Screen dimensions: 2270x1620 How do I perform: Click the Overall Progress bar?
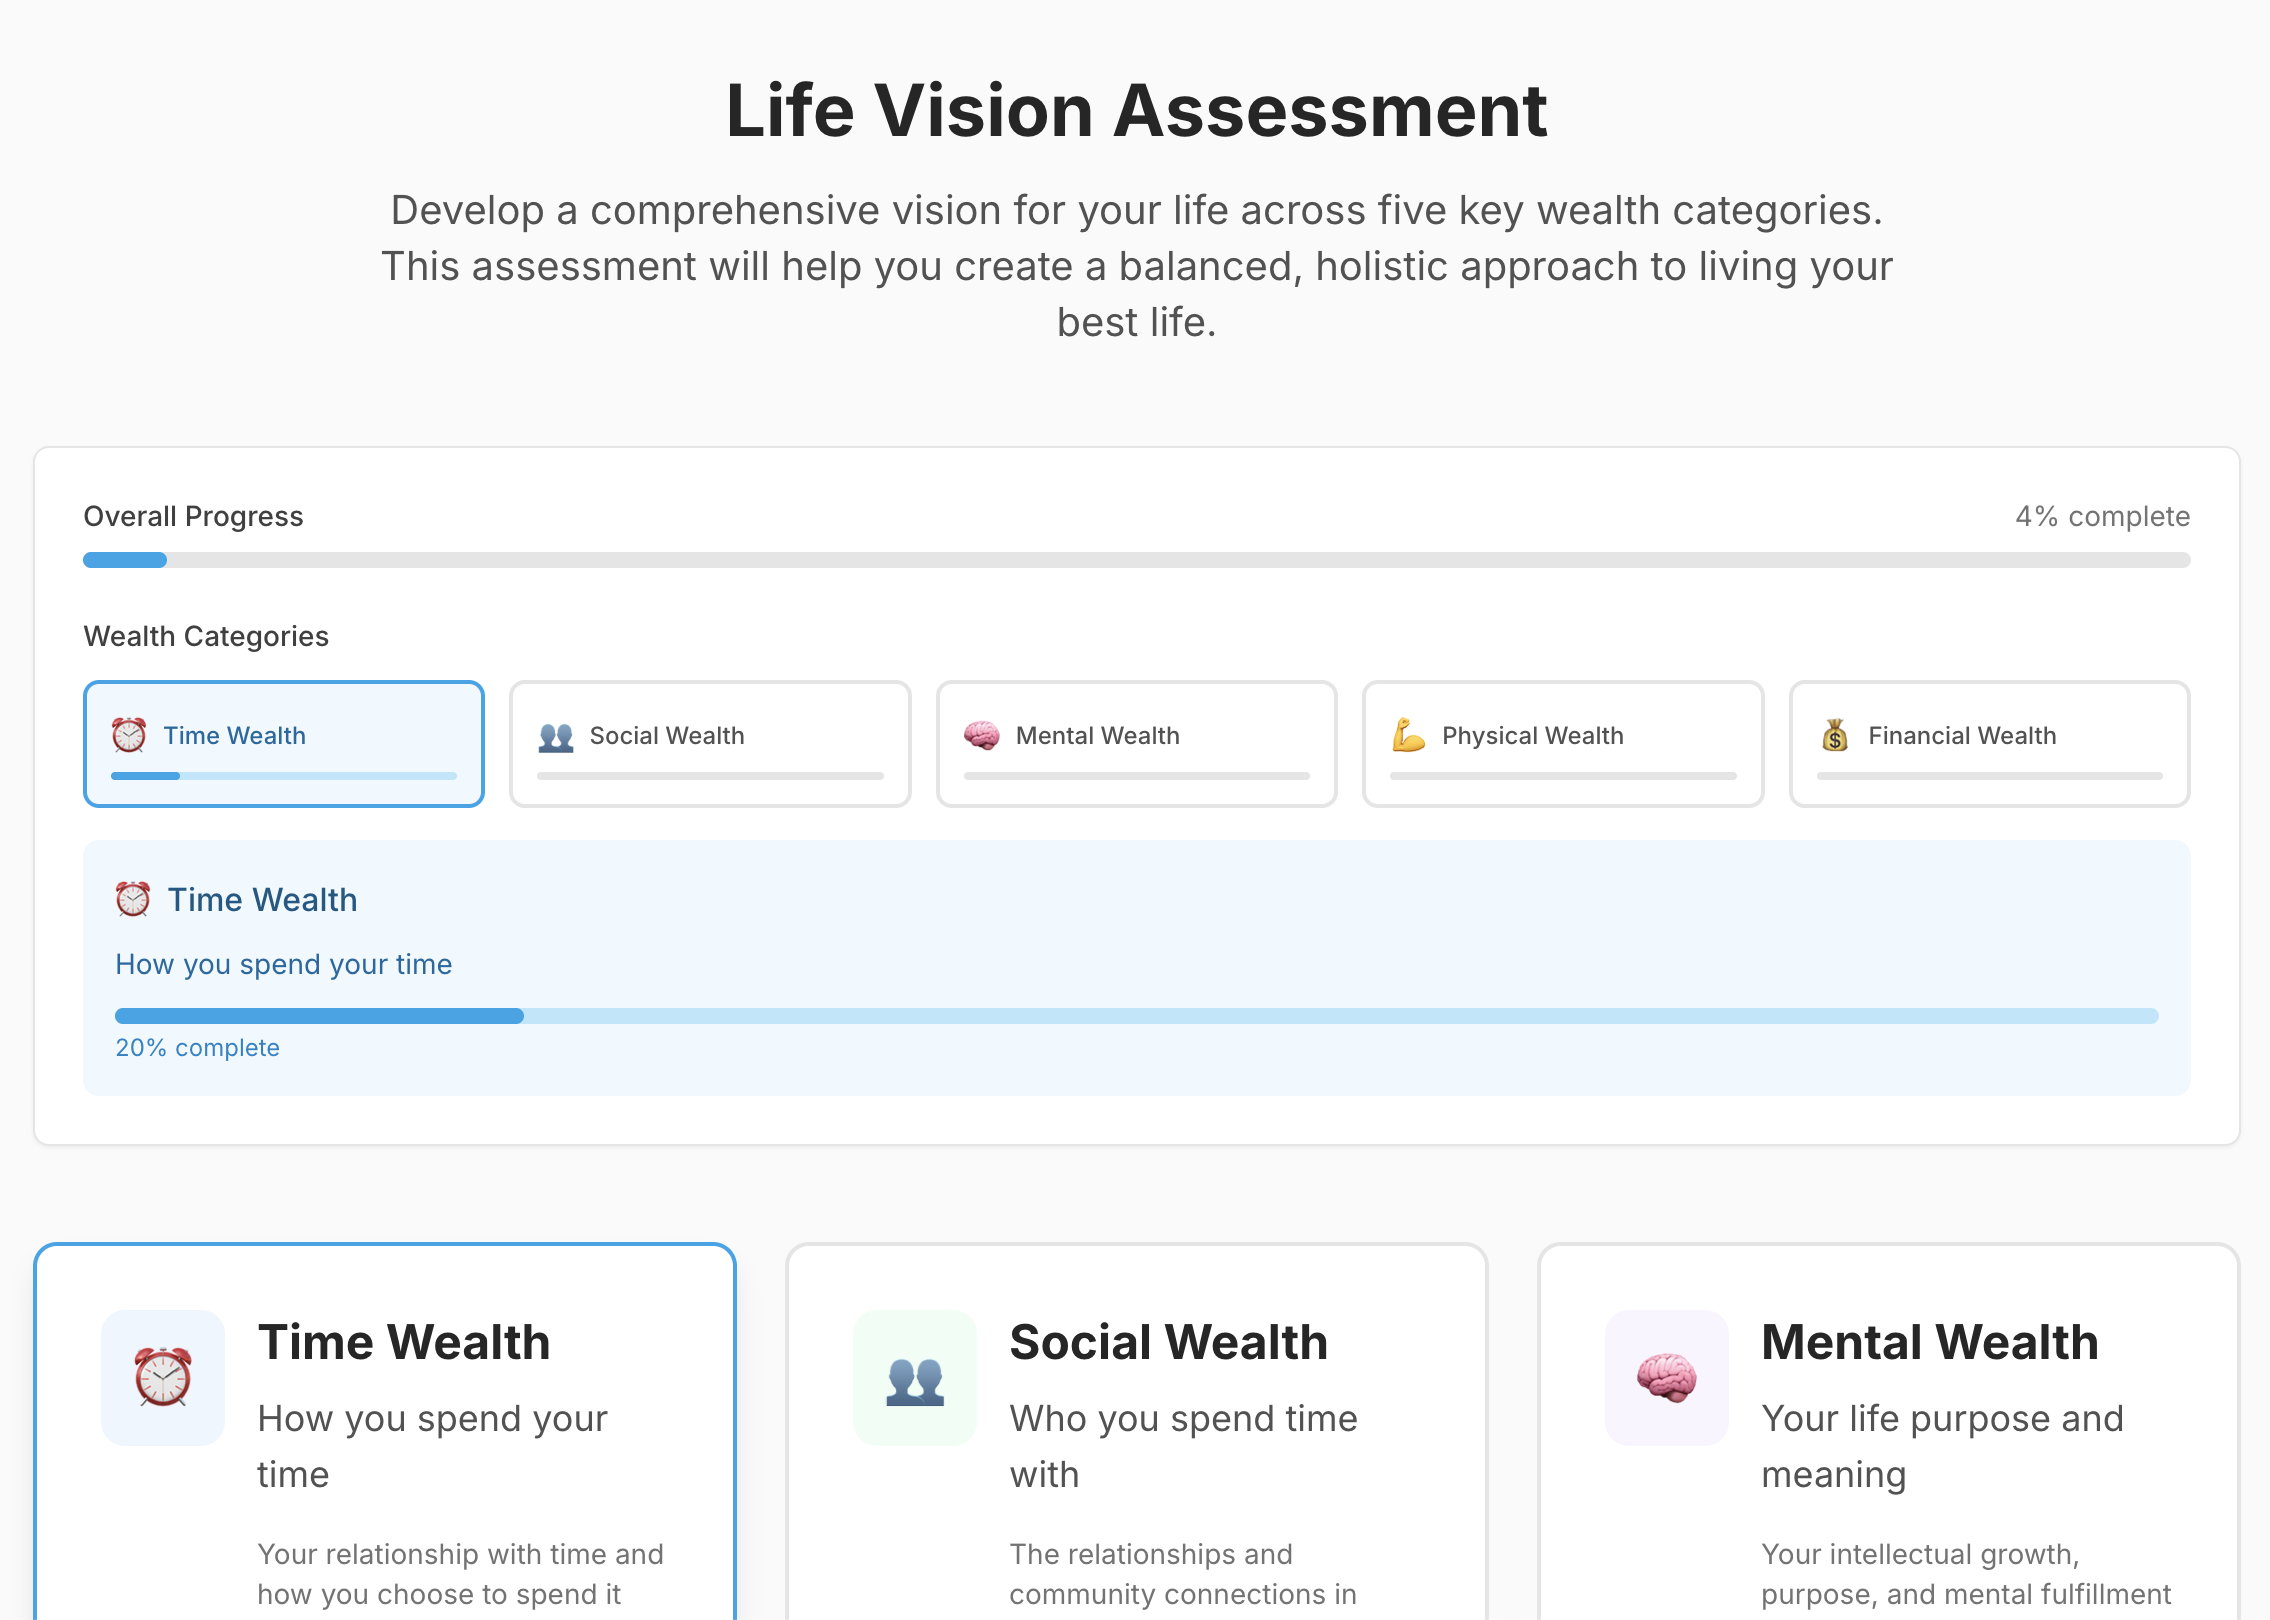(1136, 560)
